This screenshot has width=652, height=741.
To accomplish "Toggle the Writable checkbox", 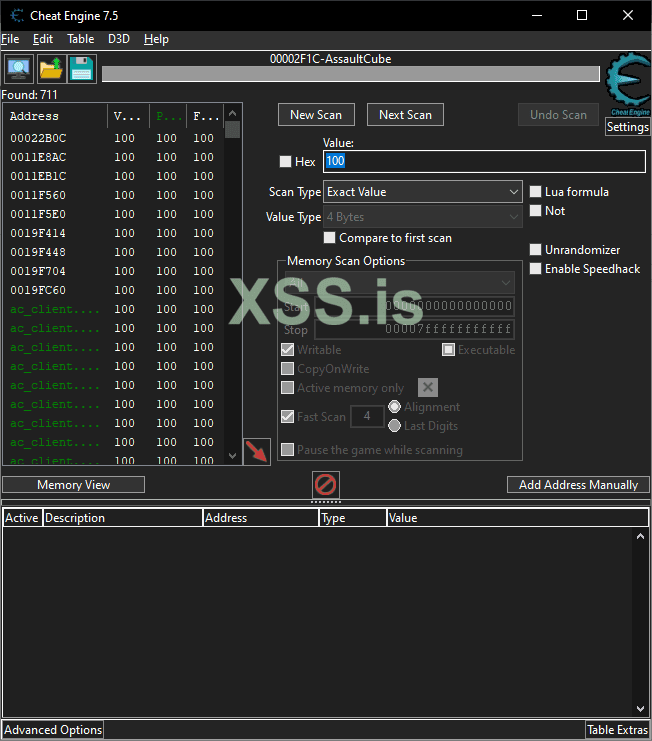I will [x=287, y=350].
